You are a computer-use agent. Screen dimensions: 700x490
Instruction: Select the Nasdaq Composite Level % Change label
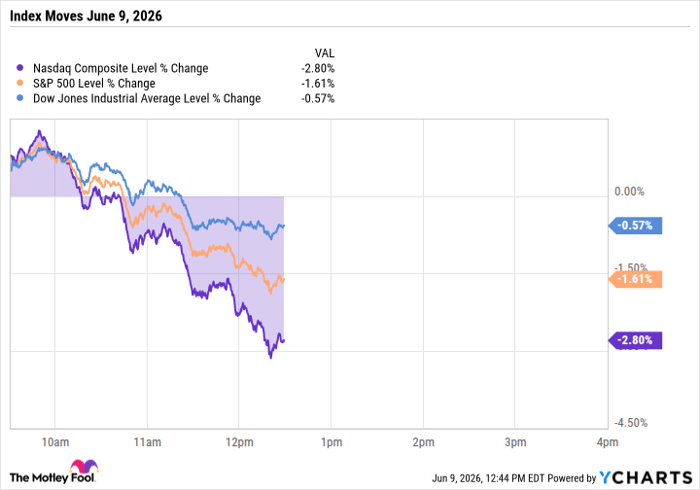(121, 68)
